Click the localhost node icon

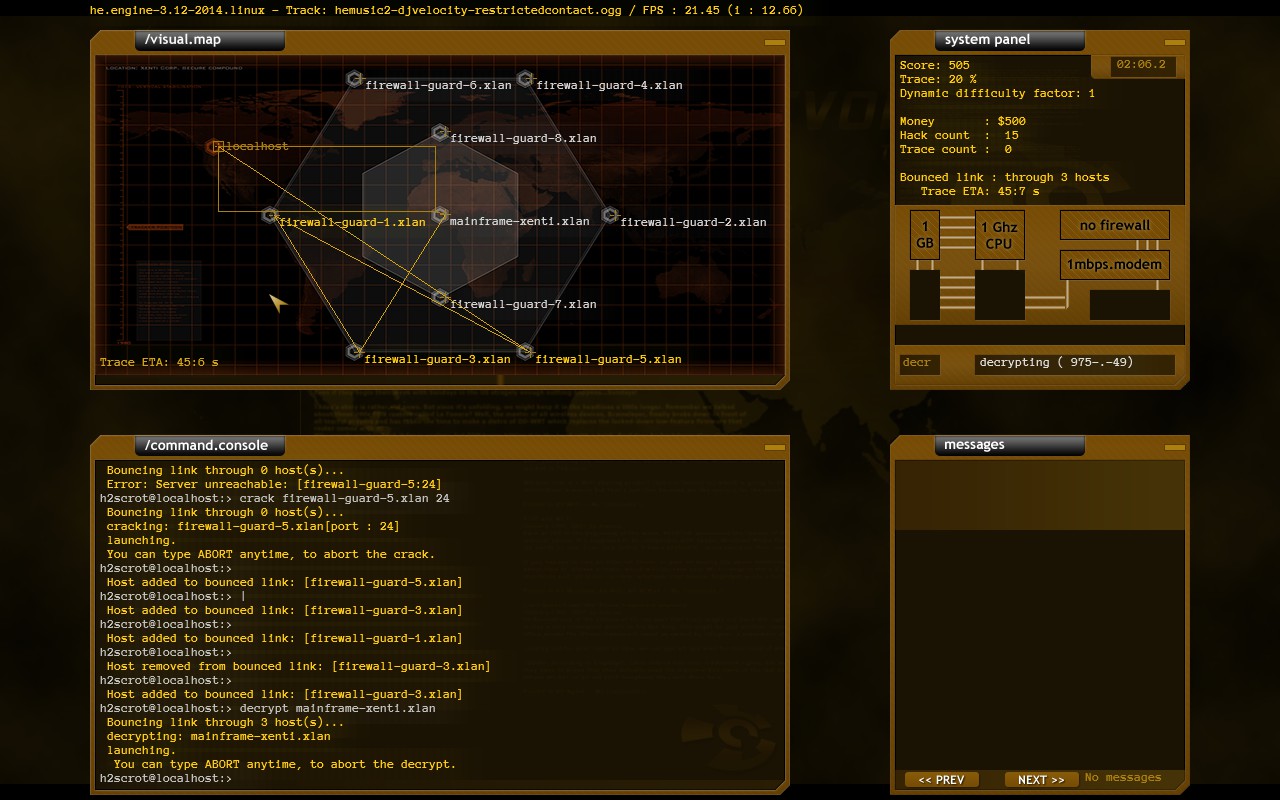click(216, 145)
